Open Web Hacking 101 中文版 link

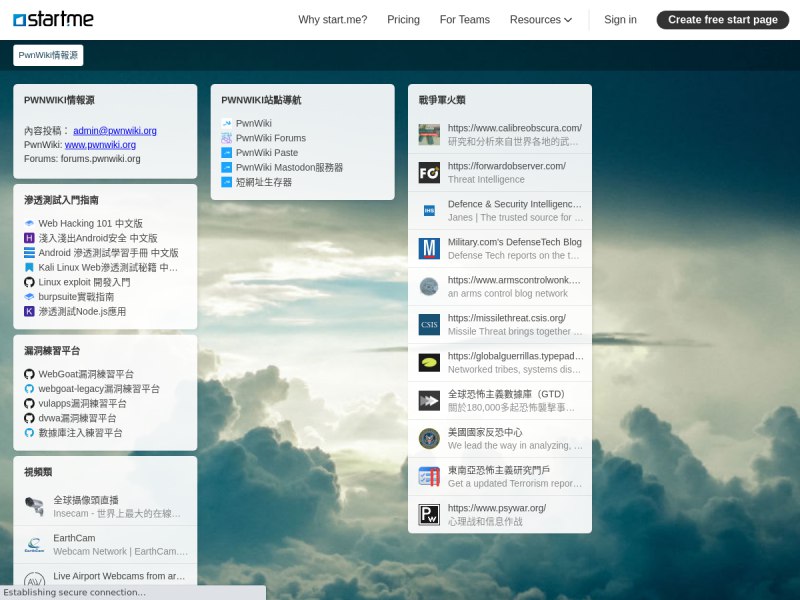(91, 223)
